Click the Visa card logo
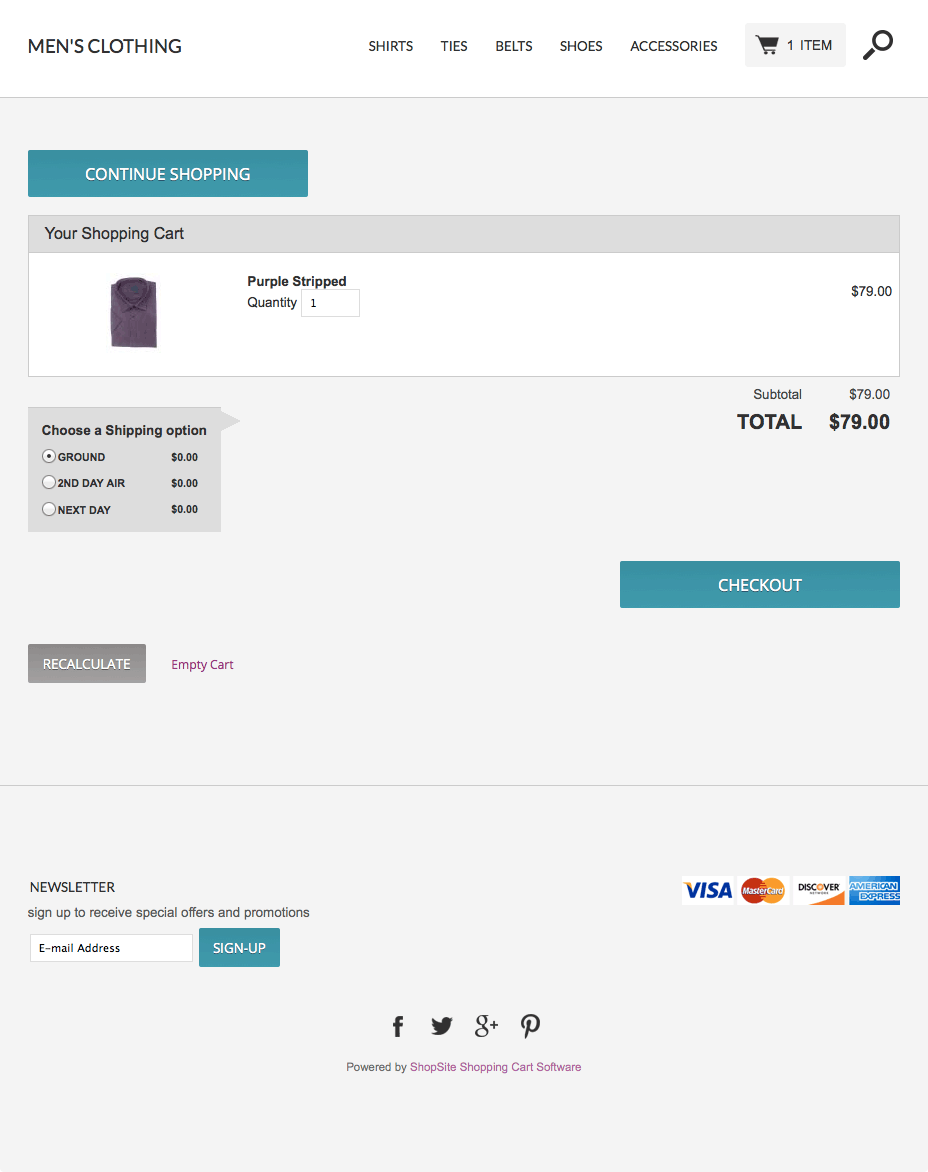The height and width of the screenshot is (1172, 928). coord(708,890)
